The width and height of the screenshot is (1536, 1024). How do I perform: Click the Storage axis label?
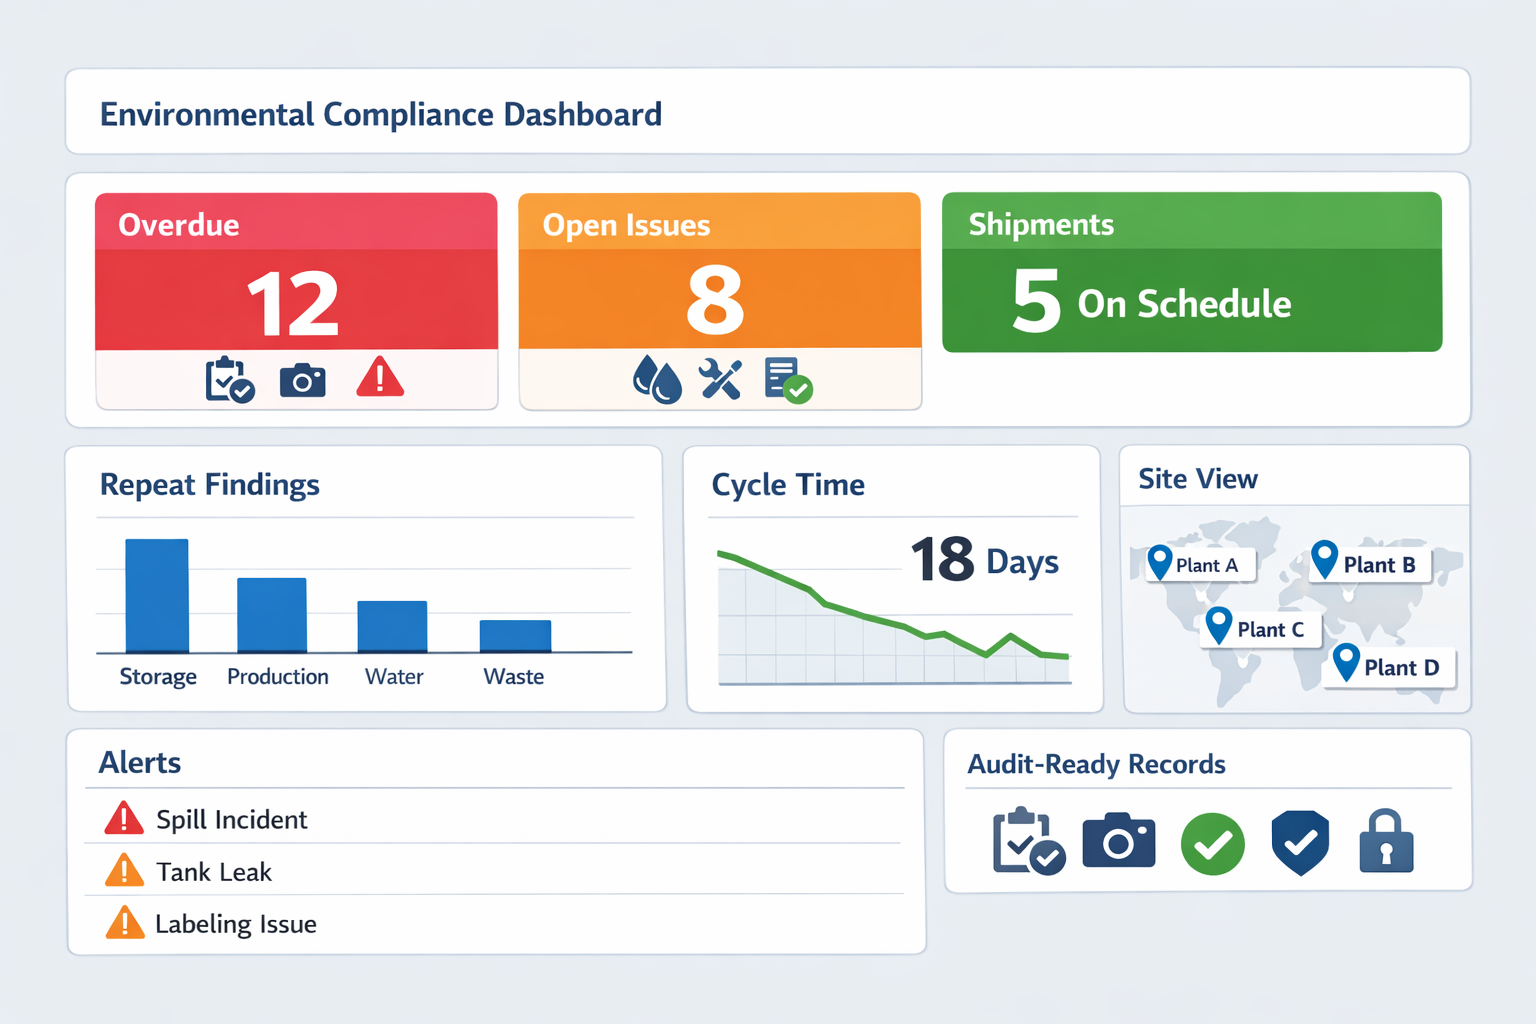(x=158, y=677)
